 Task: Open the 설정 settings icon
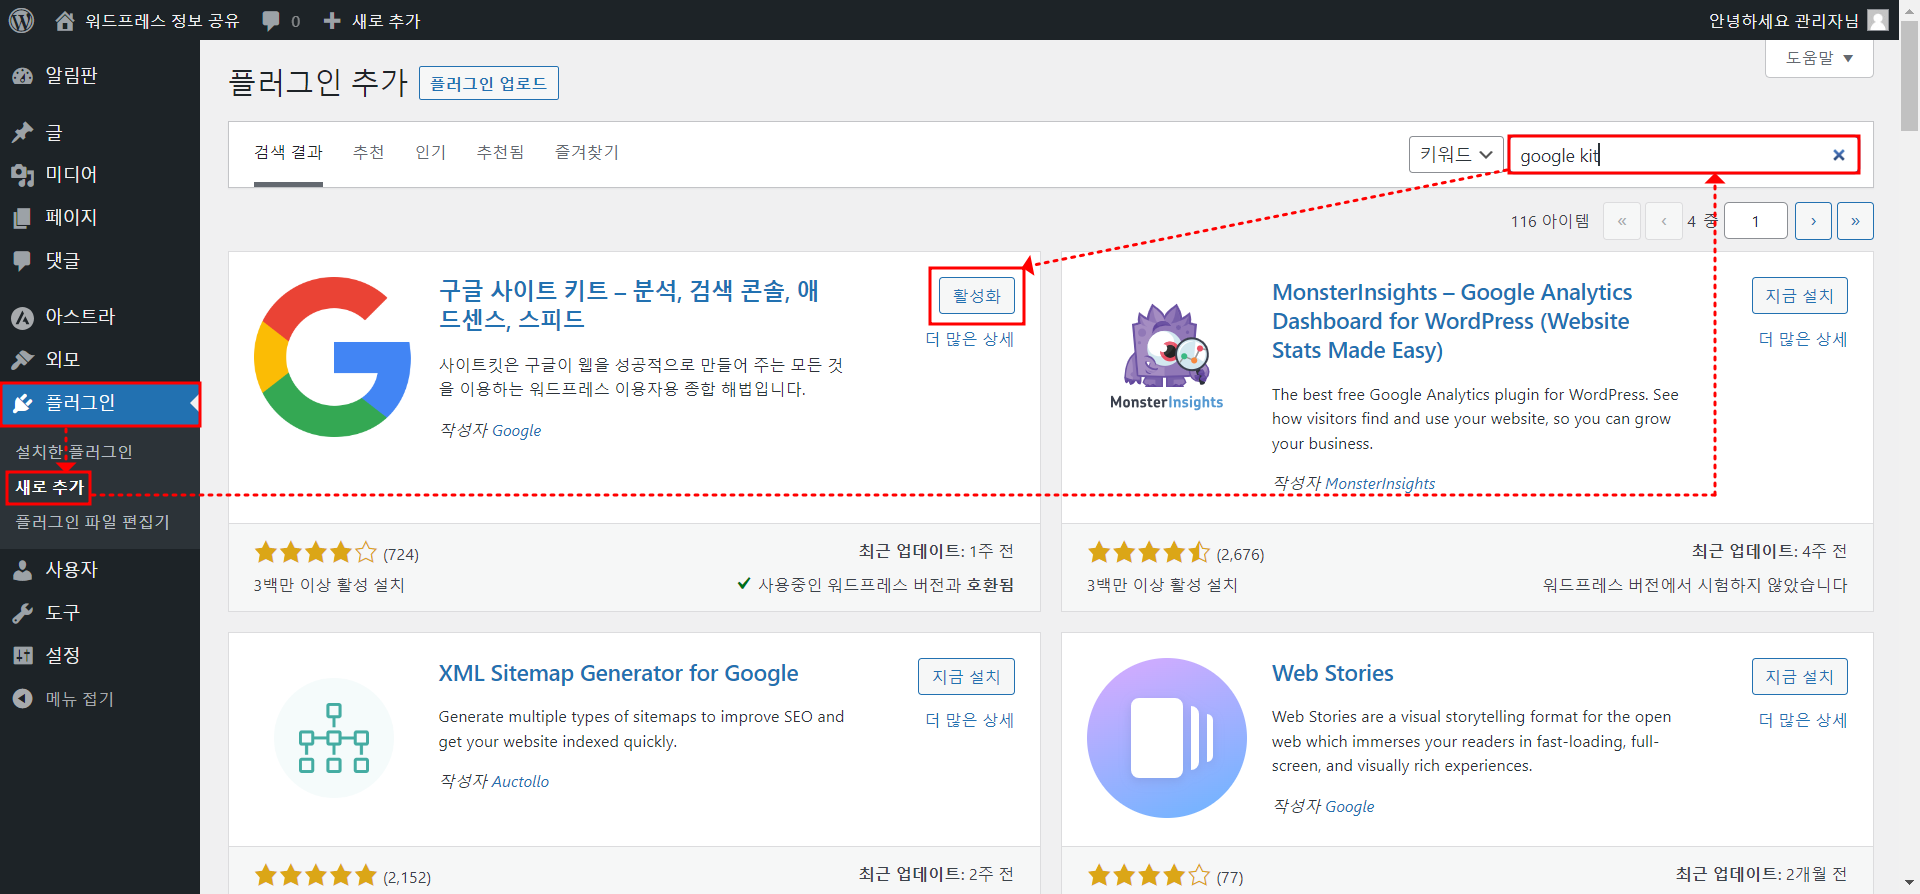tap(22, 656)
